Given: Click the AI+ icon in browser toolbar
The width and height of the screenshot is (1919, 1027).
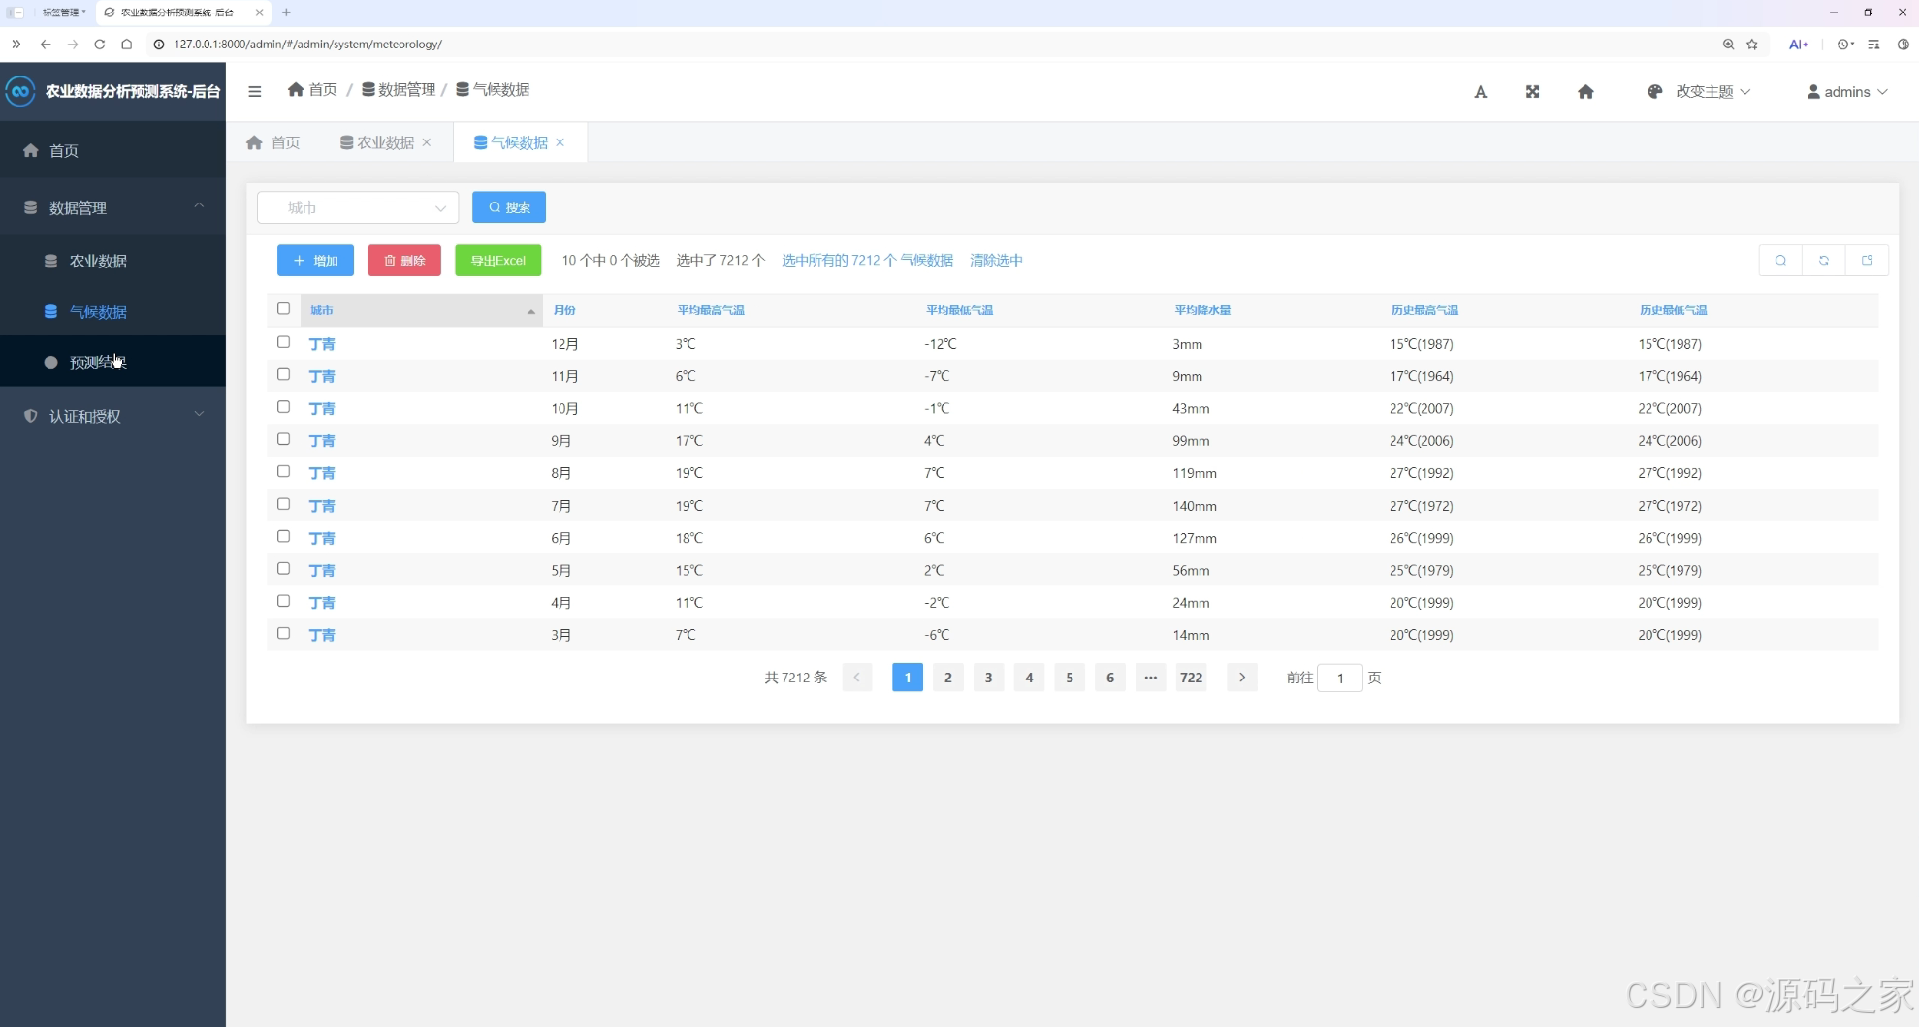Looking at the screenshot, I should tap(1798, 44).
